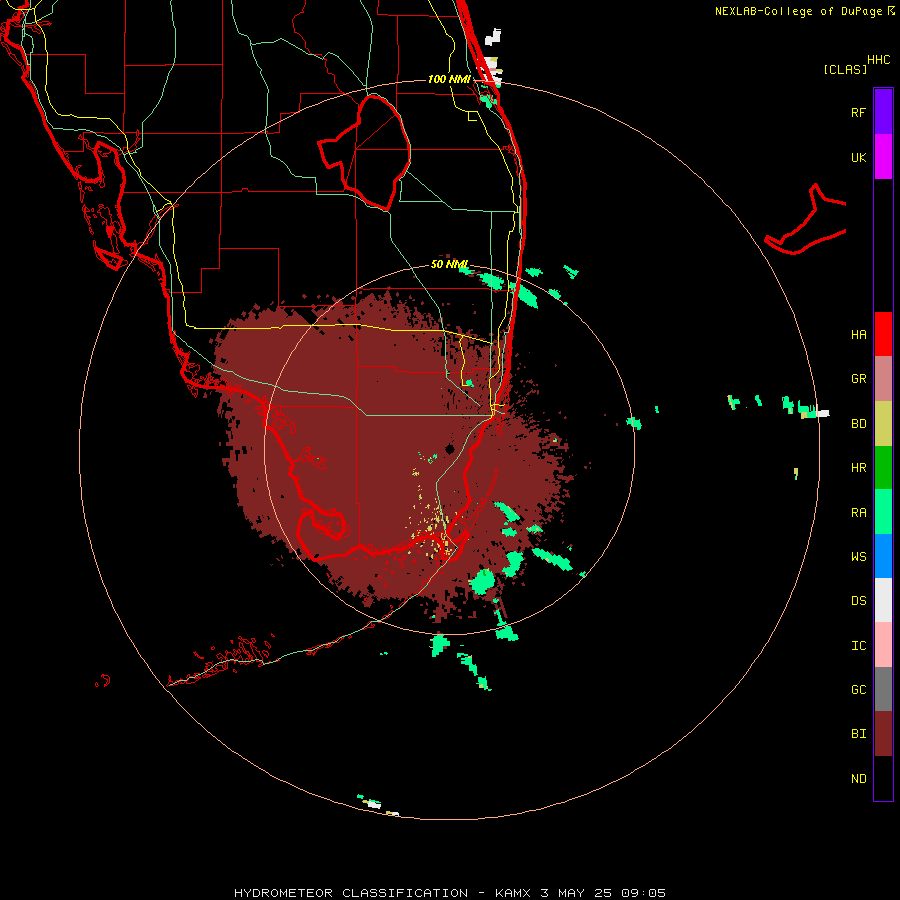Click the NEXLAB-College of DuPage credit text

[798, 11]
